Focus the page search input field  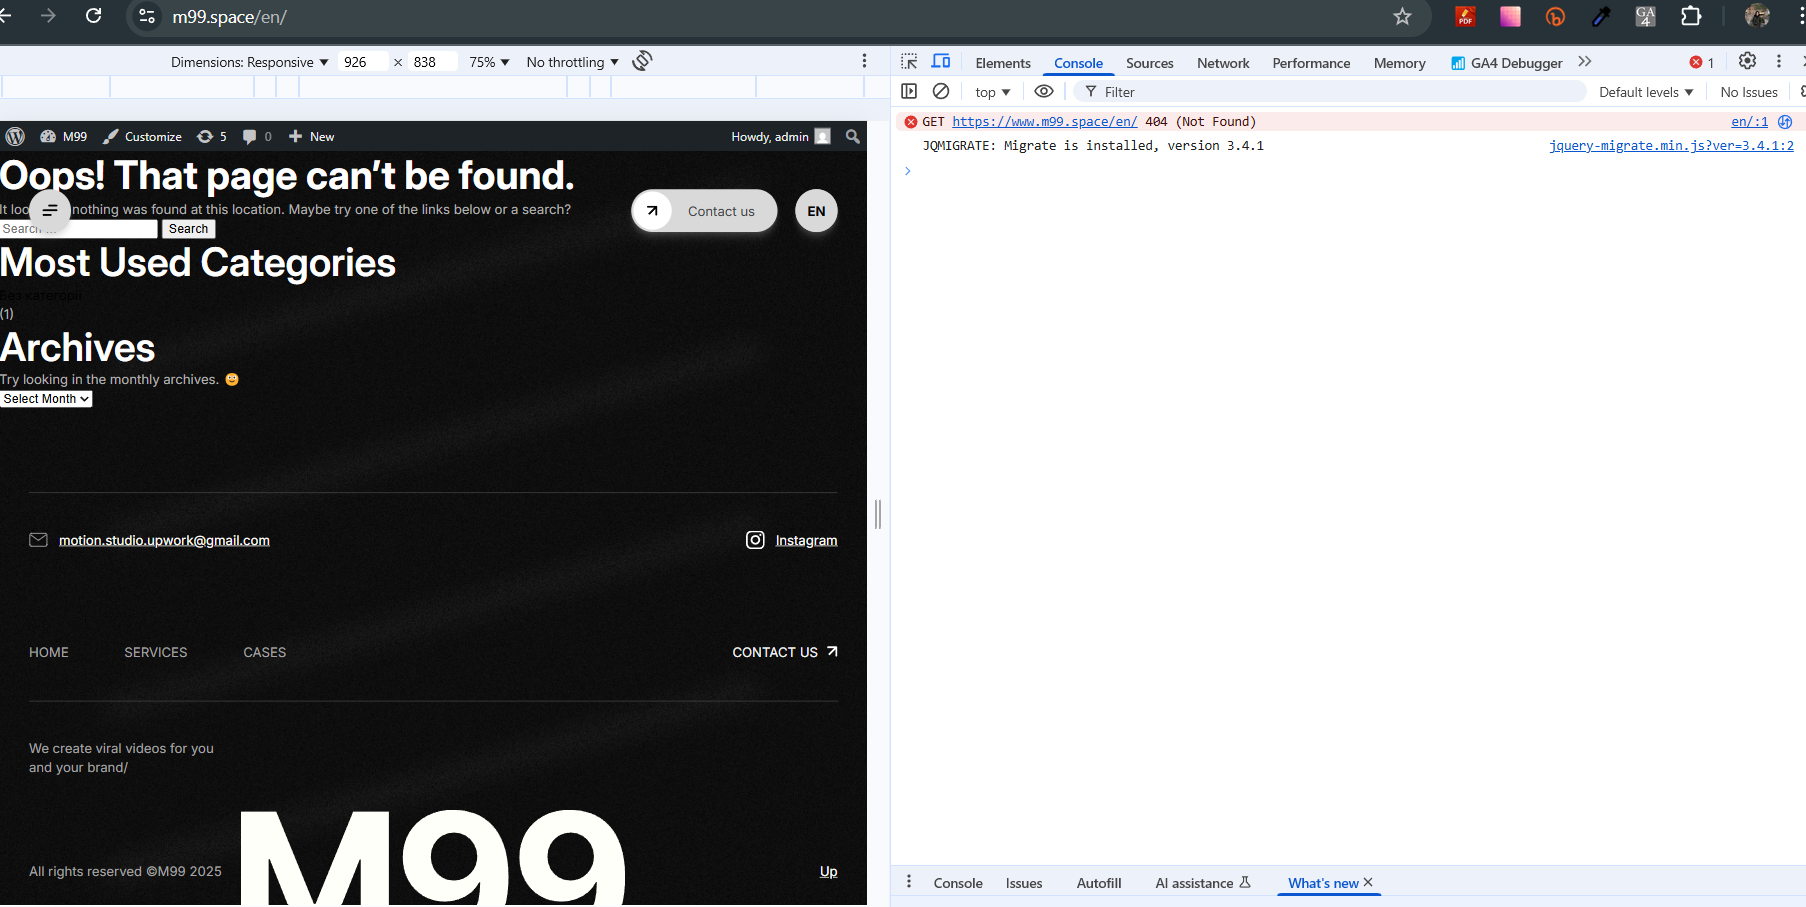(x=79, y=229)
